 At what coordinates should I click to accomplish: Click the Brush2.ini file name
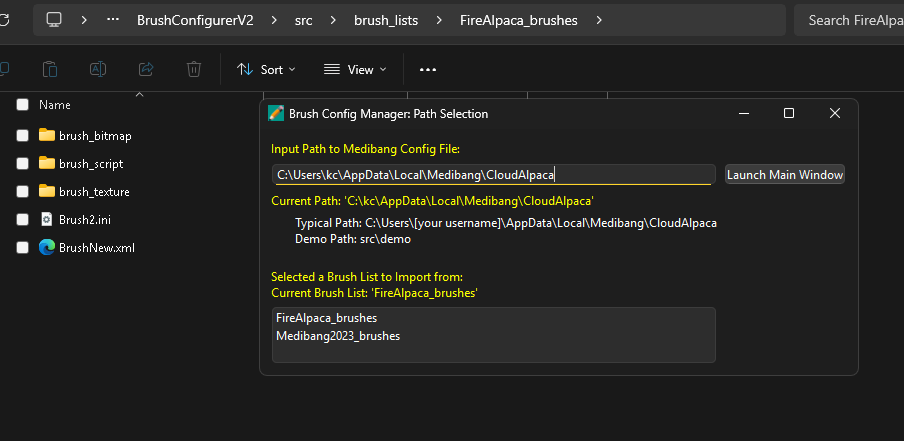83,219
